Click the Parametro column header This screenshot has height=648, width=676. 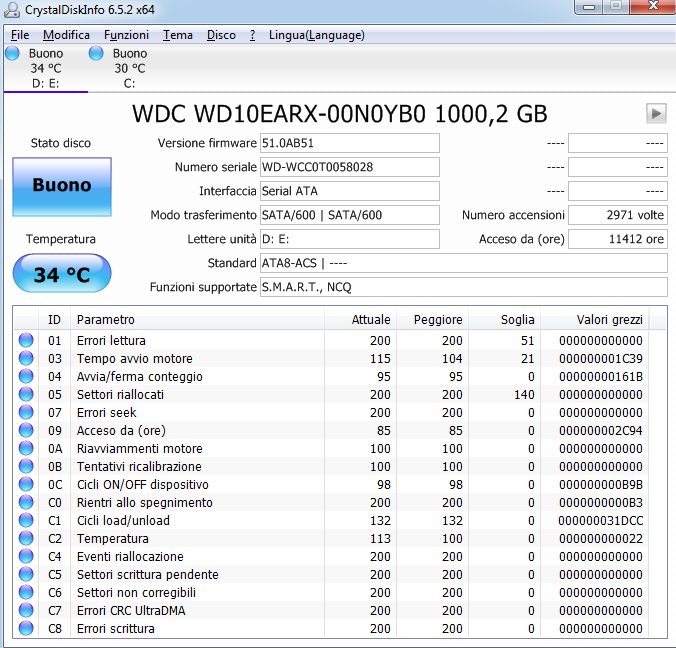pos(196,320)
